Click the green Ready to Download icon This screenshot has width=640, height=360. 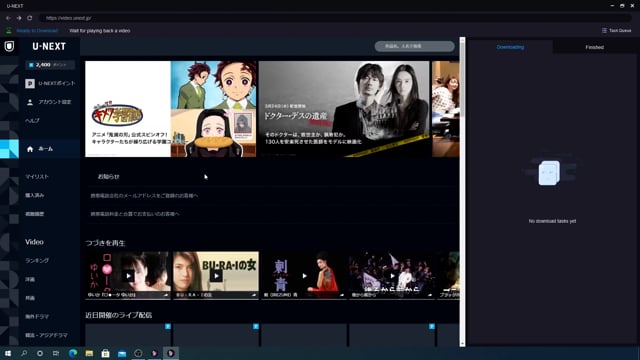9,31
